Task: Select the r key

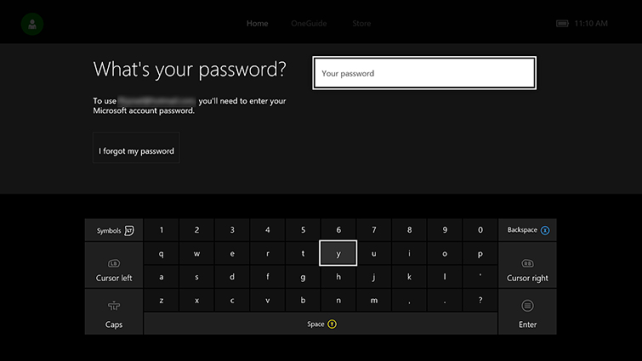Action: tap(267, 253)
